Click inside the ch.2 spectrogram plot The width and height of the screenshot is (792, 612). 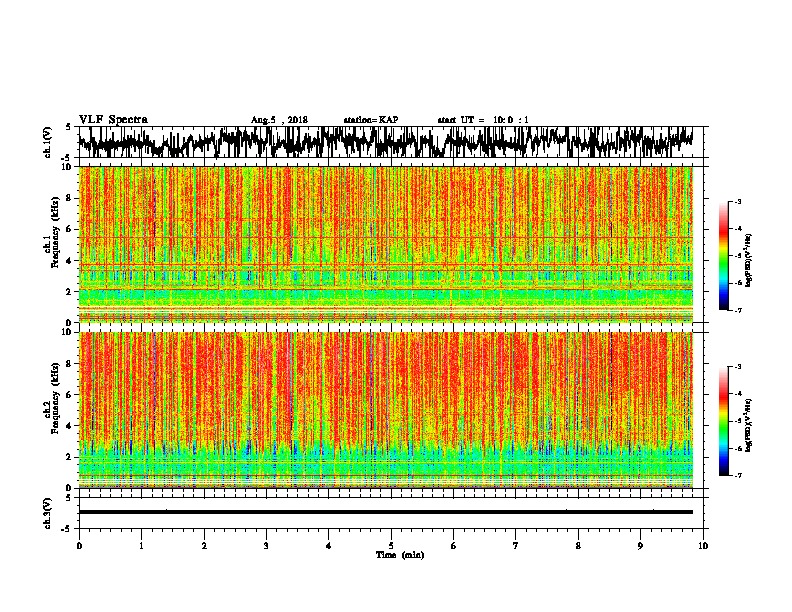[386, 410]
